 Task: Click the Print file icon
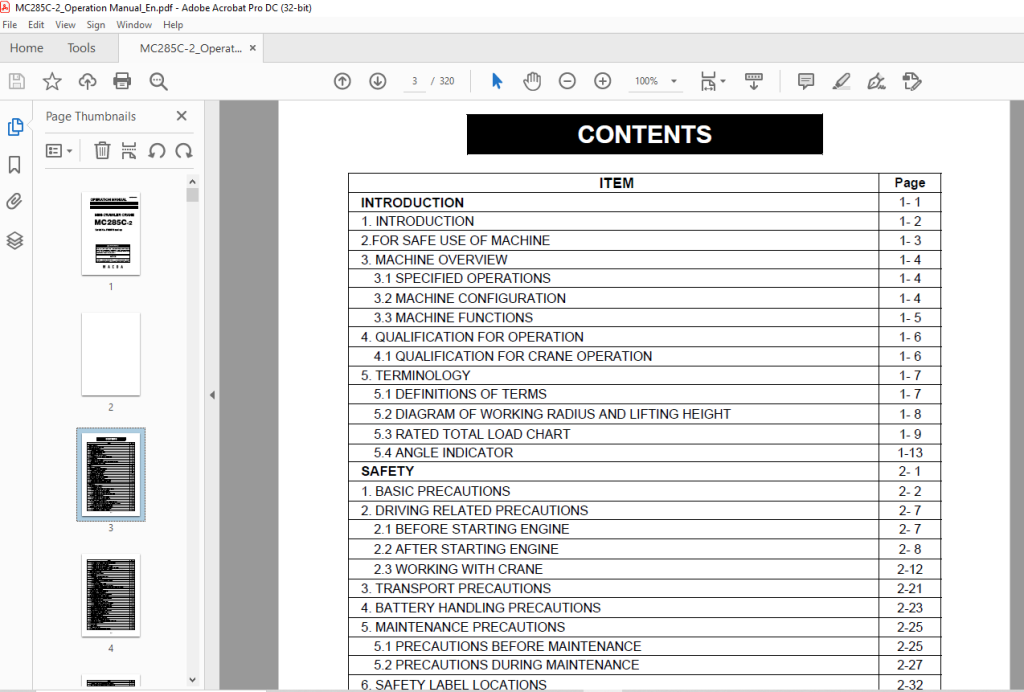tap(122, 81)
